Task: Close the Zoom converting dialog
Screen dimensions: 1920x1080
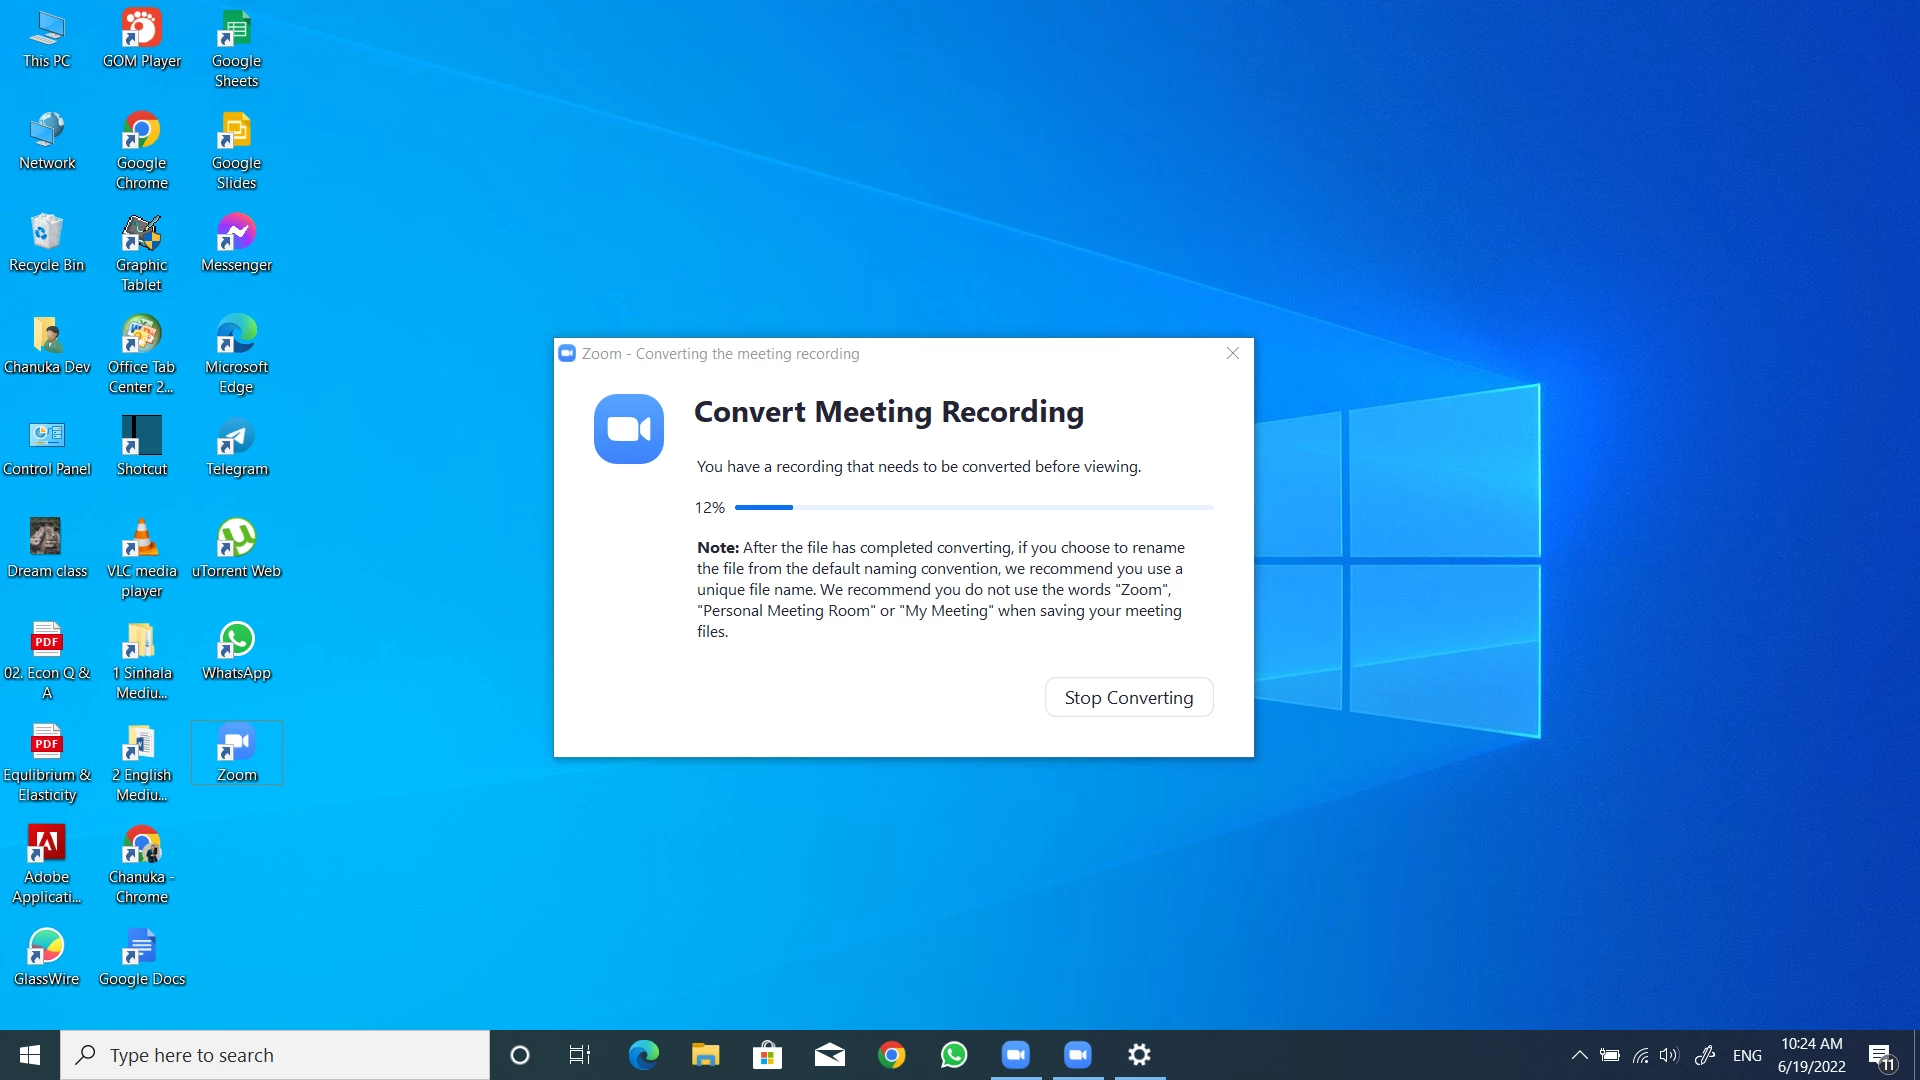Action: [x=1232, y=353]
